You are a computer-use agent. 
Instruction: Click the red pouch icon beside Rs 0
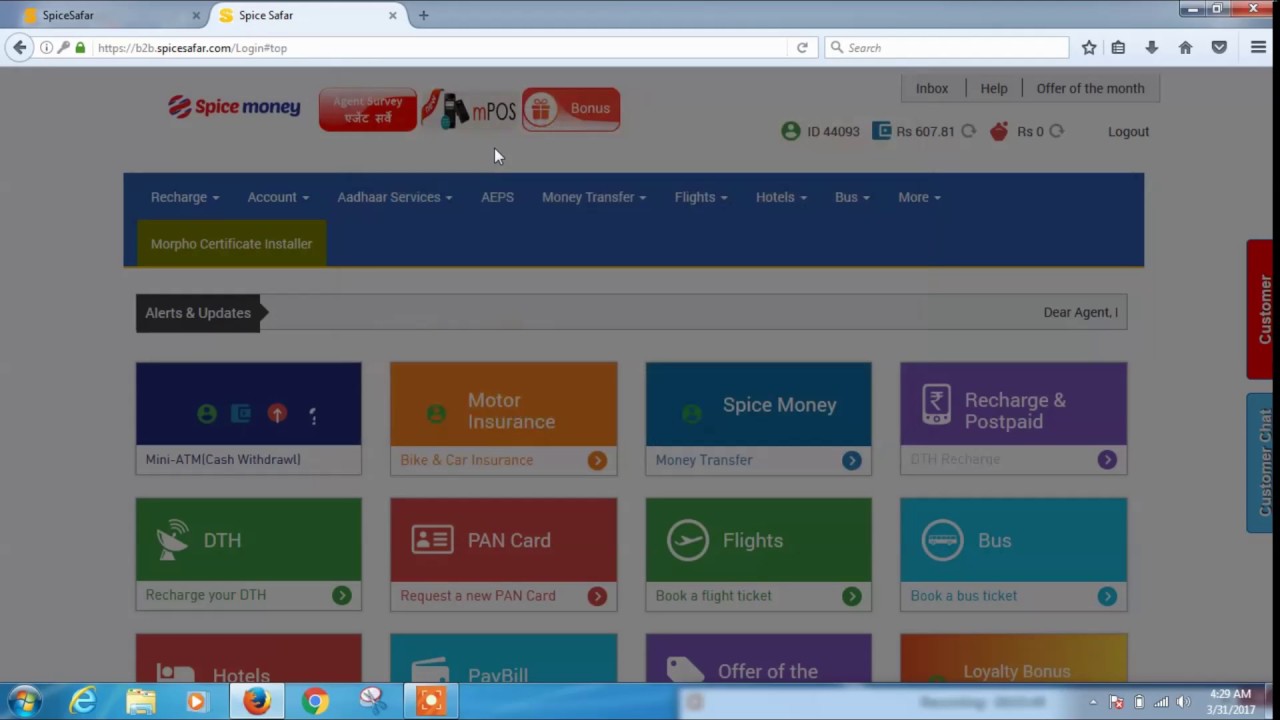[998, 131]
